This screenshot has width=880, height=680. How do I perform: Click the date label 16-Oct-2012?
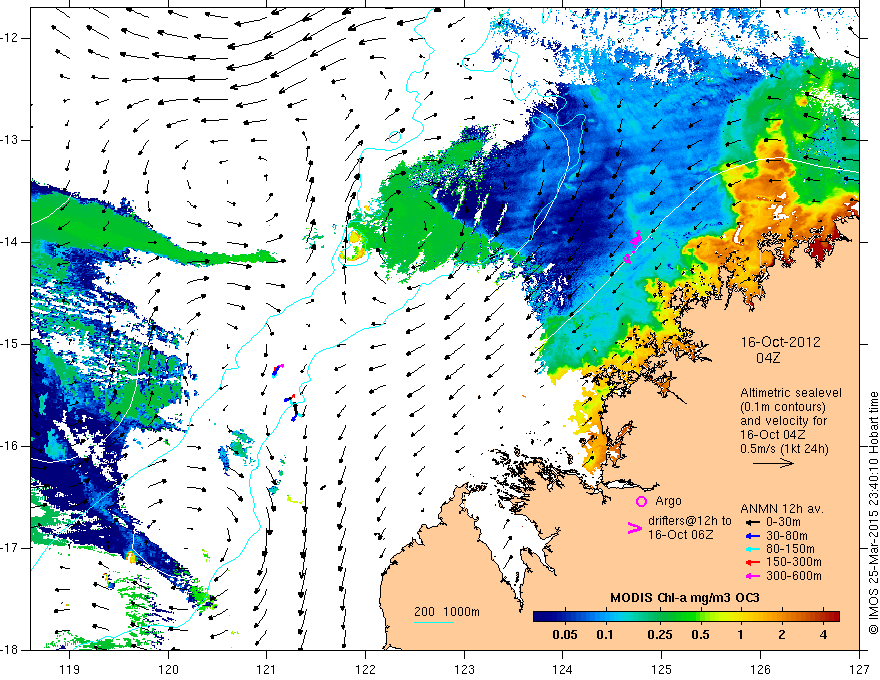click(780, 342)
